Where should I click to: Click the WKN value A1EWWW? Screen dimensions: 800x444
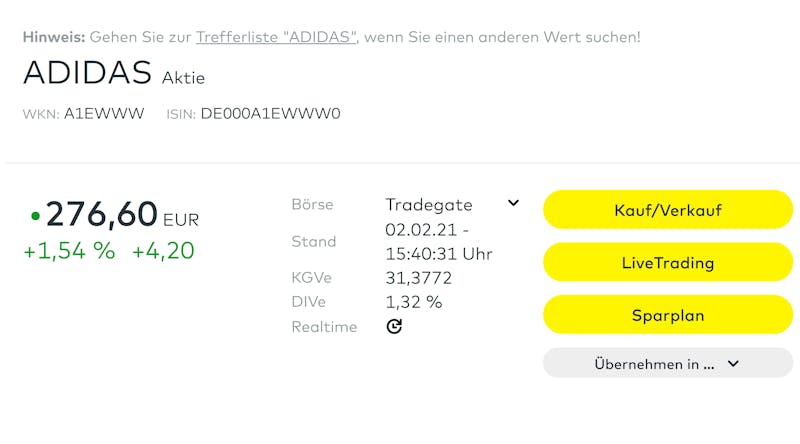104,114
